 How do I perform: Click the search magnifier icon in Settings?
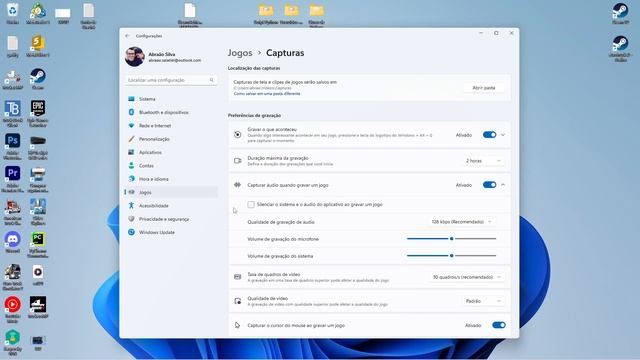[x=211, y=80]
